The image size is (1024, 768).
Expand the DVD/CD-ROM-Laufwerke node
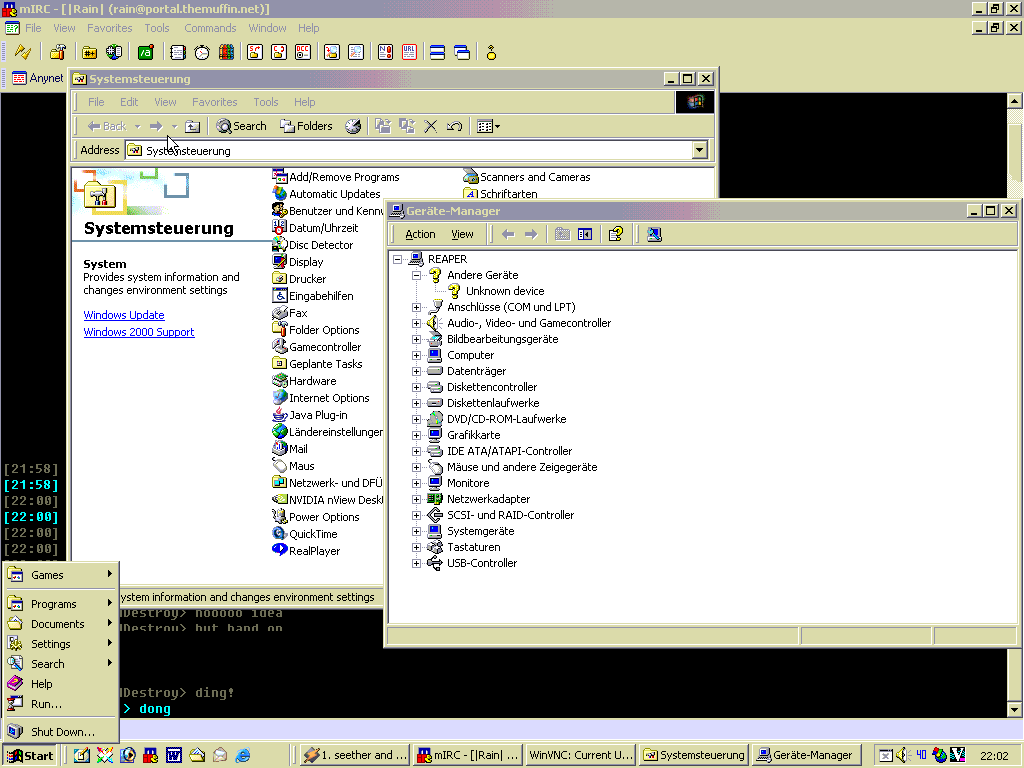(x=416, y=419)
